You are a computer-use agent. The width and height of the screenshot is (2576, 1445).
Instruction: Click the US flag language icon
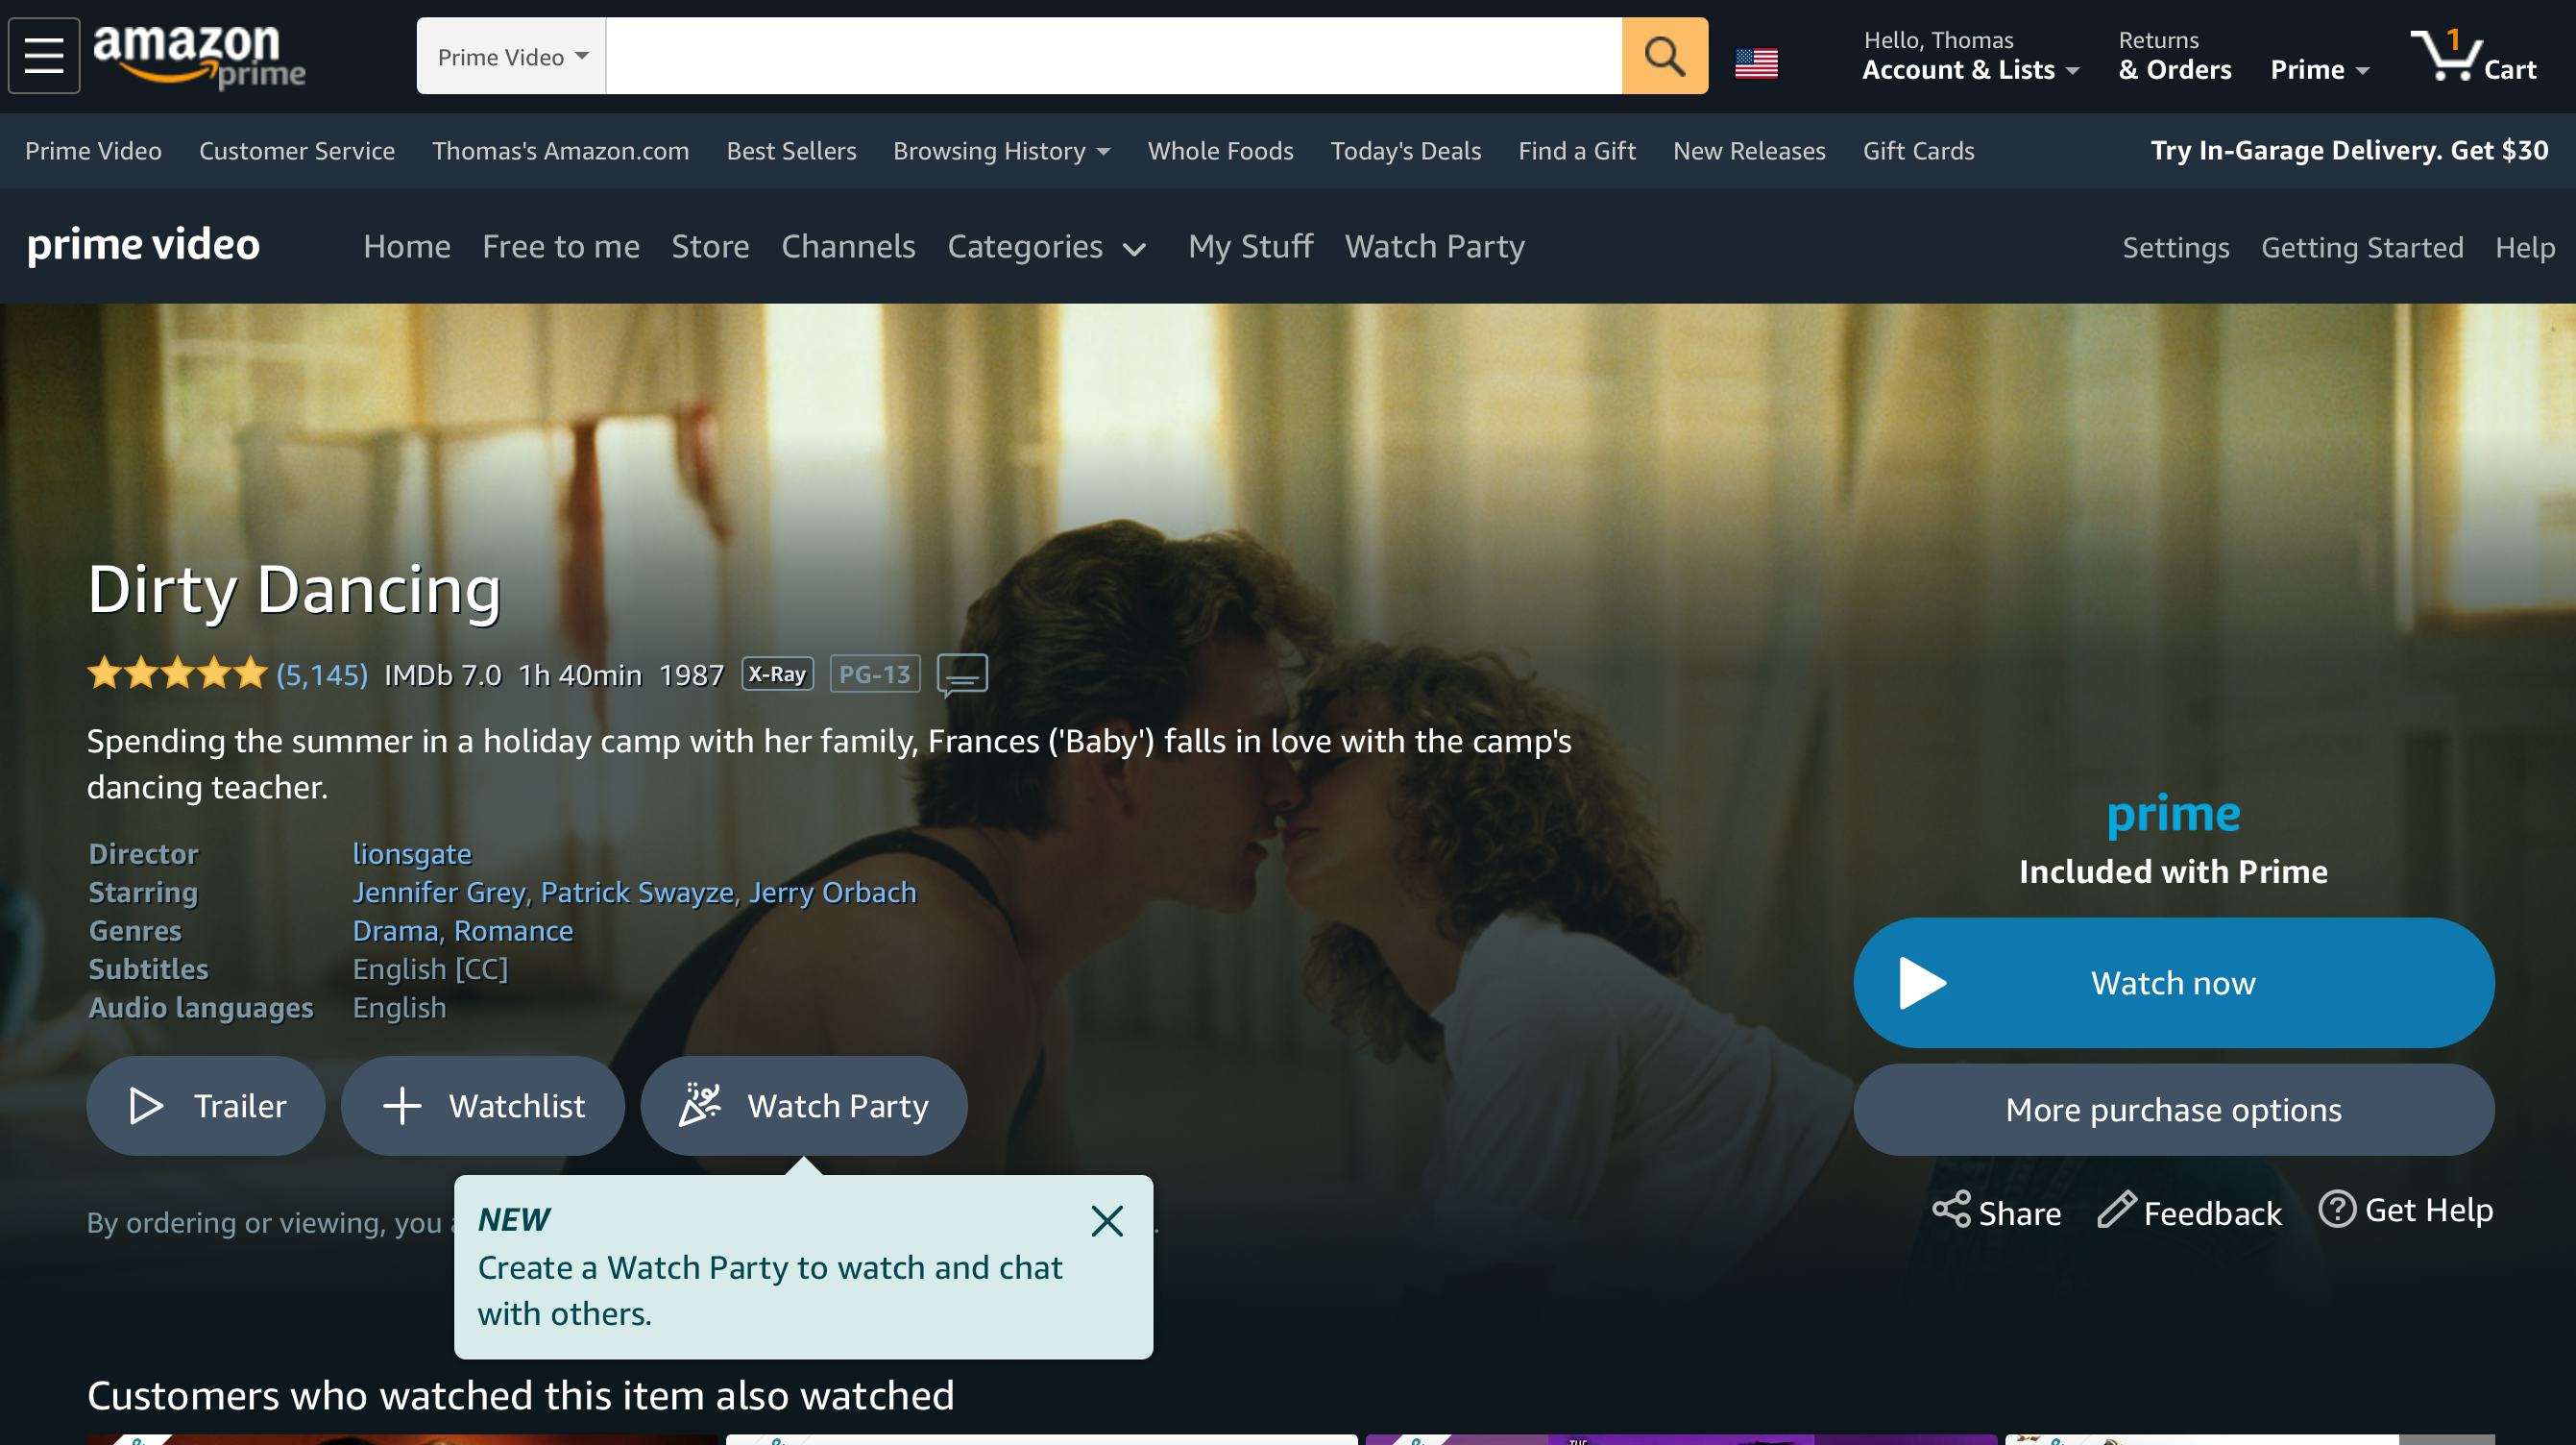(1758, 60)
